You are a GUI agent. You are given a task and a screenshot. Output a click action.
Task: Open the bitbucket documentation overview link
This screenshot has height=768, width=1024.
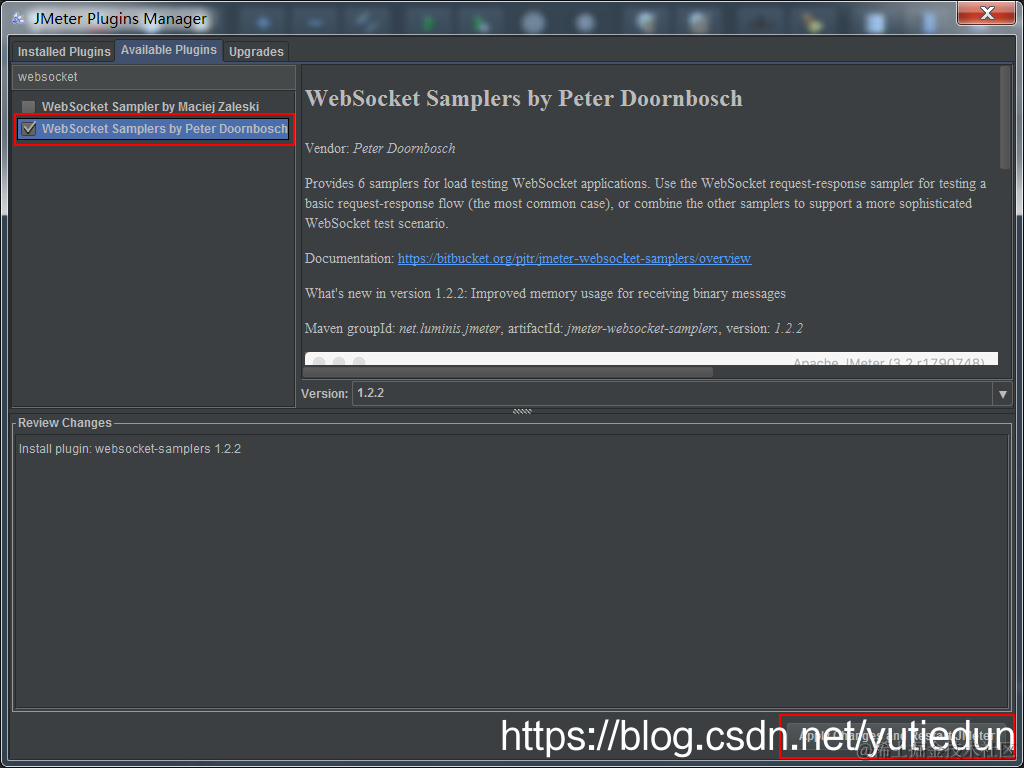click(x=574, y=258)
